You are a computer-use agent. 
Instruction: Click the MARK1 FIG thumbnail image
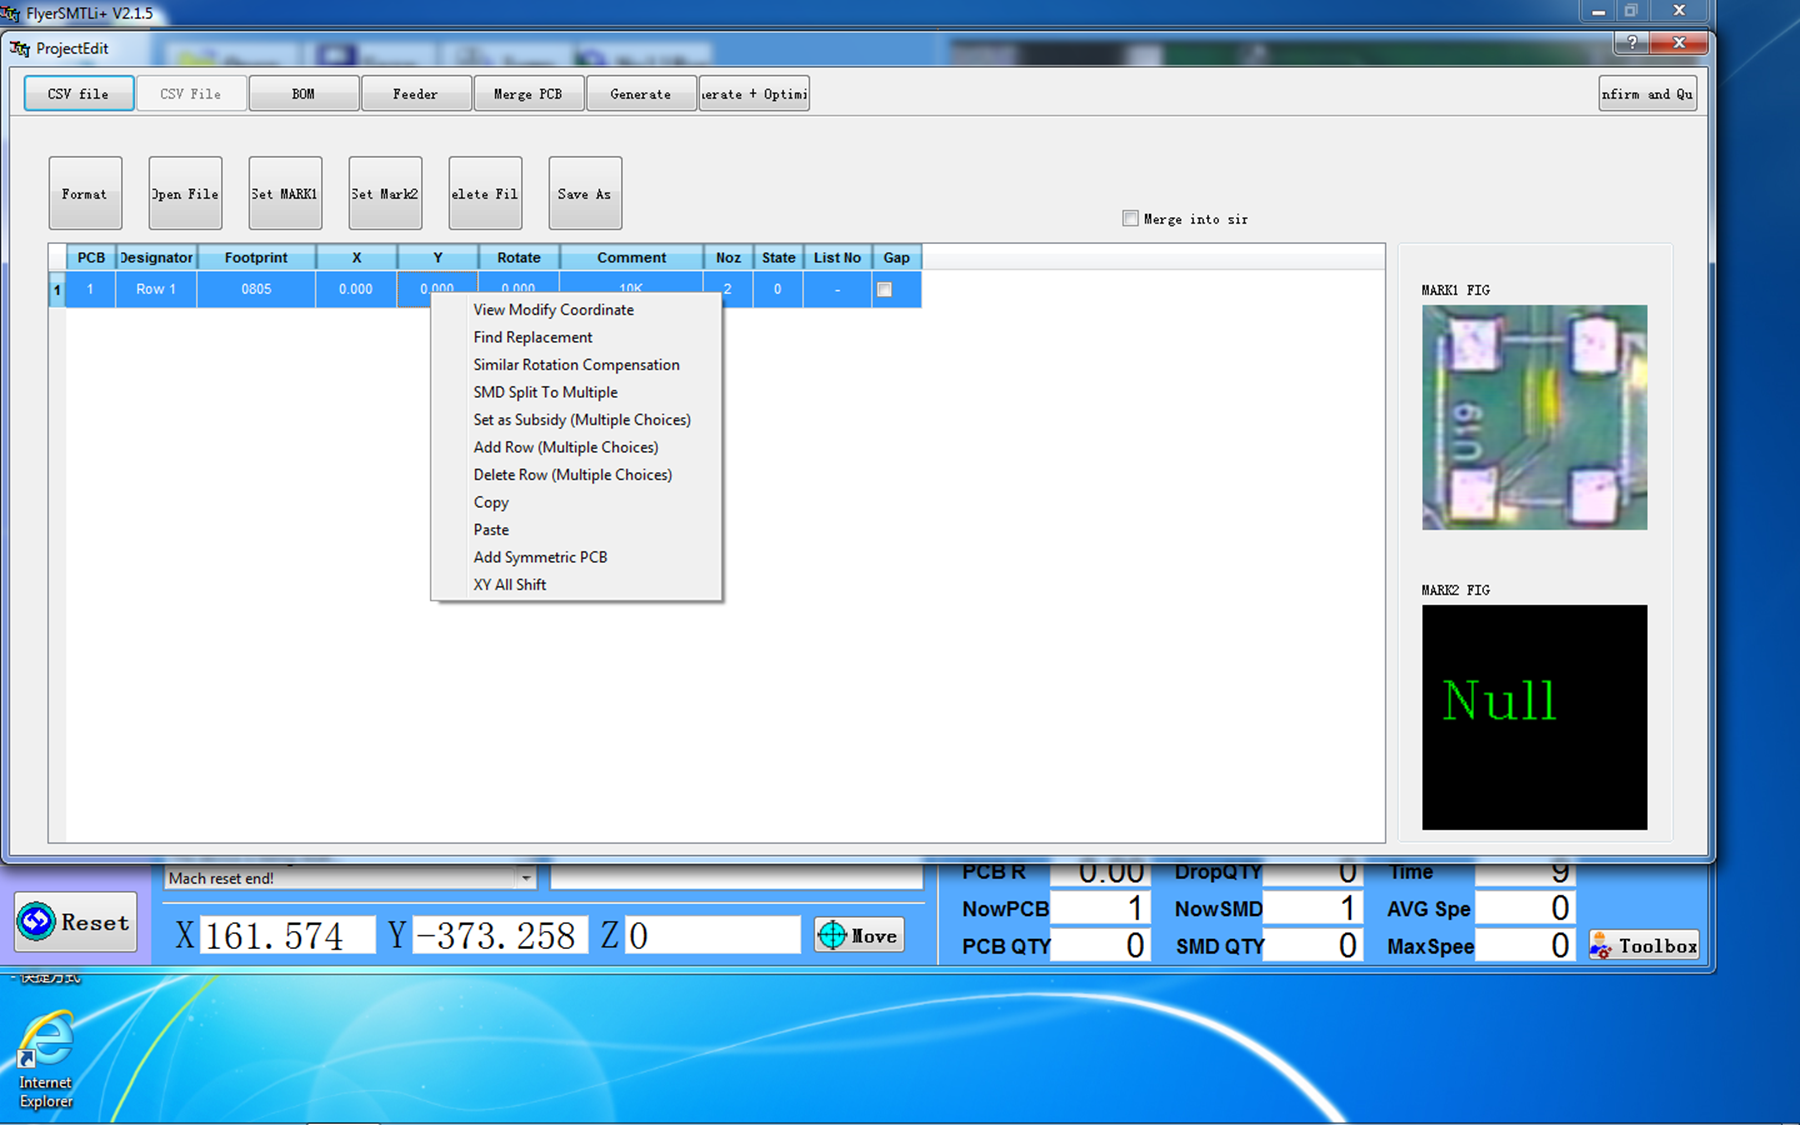click(x=1534, y=417)
